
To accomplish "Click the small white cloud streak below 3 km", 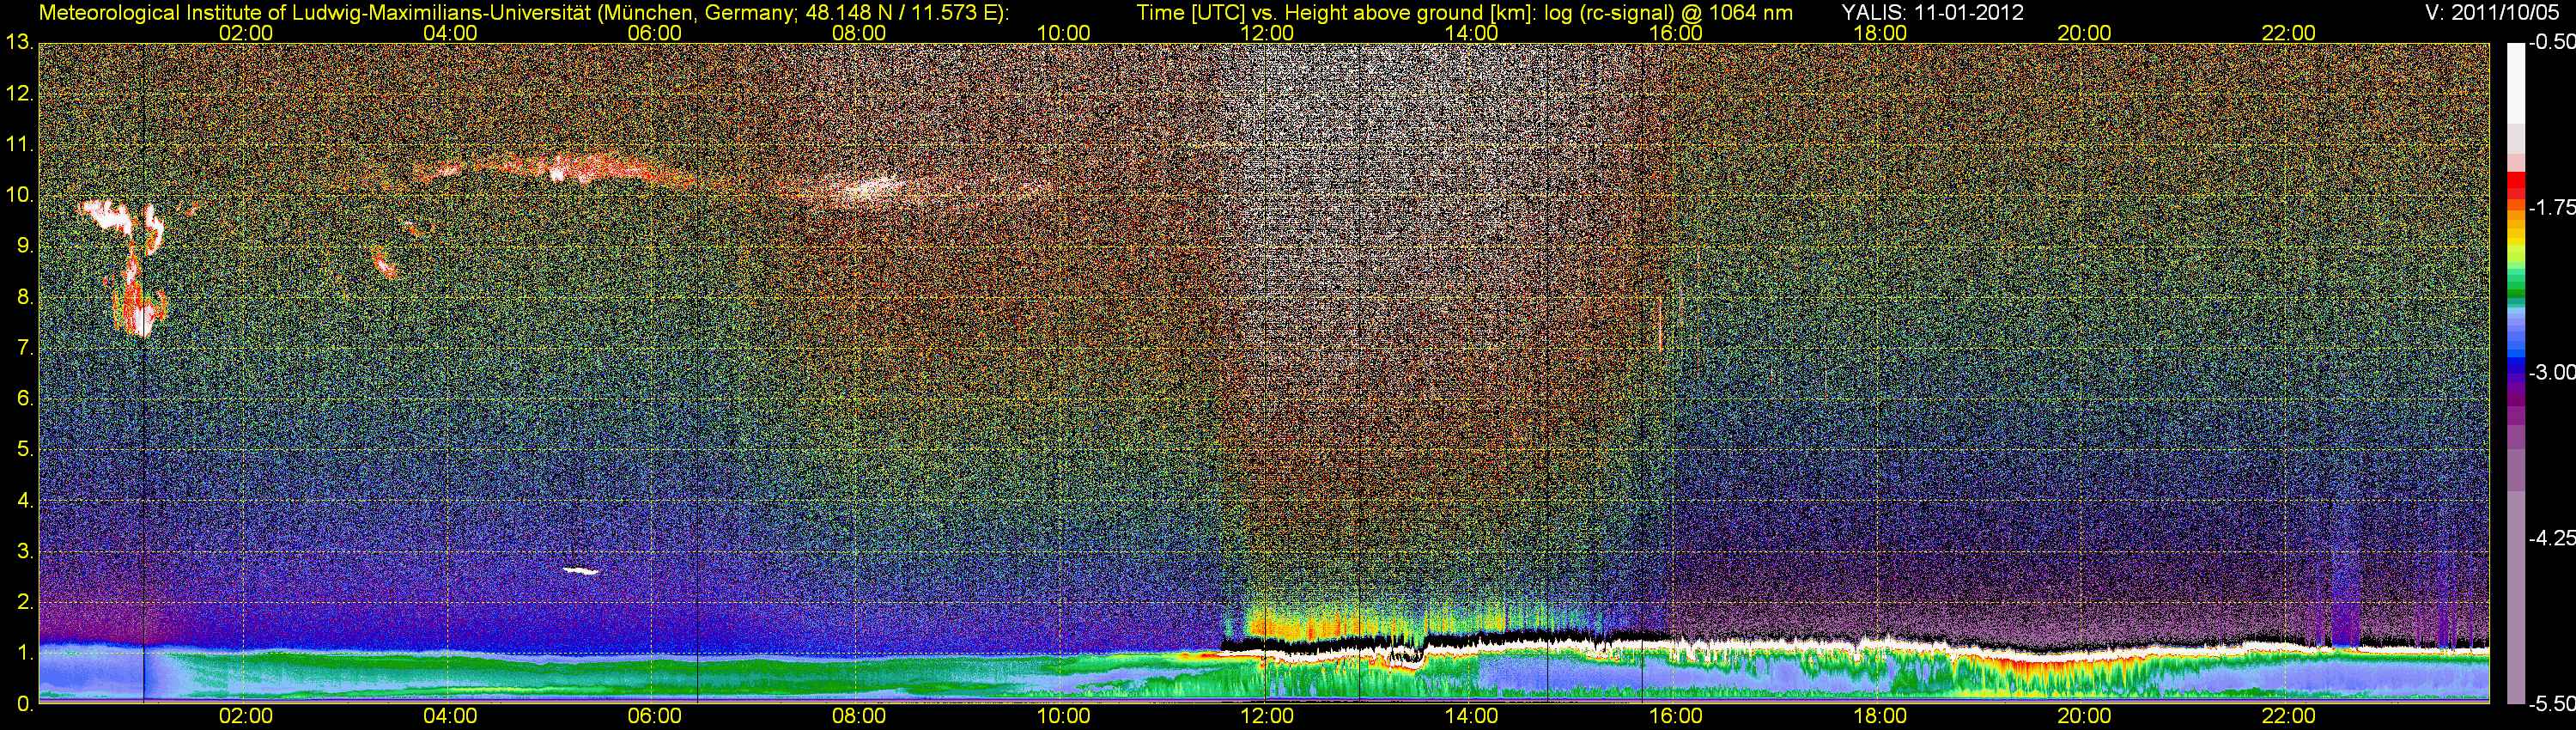I will coord(581,571).
